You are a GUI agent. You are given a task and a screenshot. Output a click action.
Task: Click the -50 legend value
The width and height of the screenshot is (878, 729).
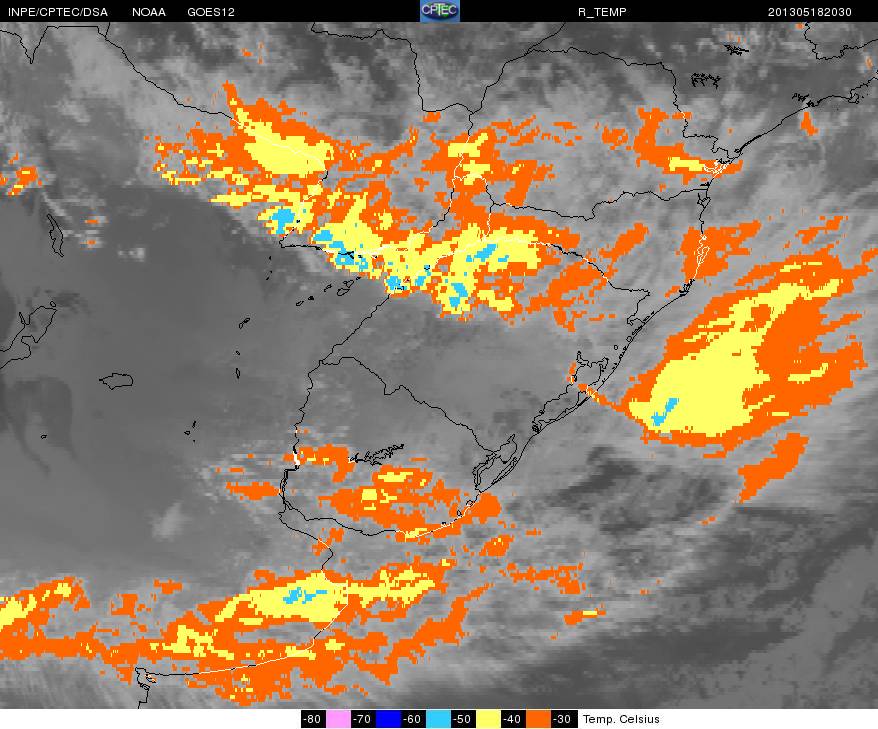tap(464, 719)
